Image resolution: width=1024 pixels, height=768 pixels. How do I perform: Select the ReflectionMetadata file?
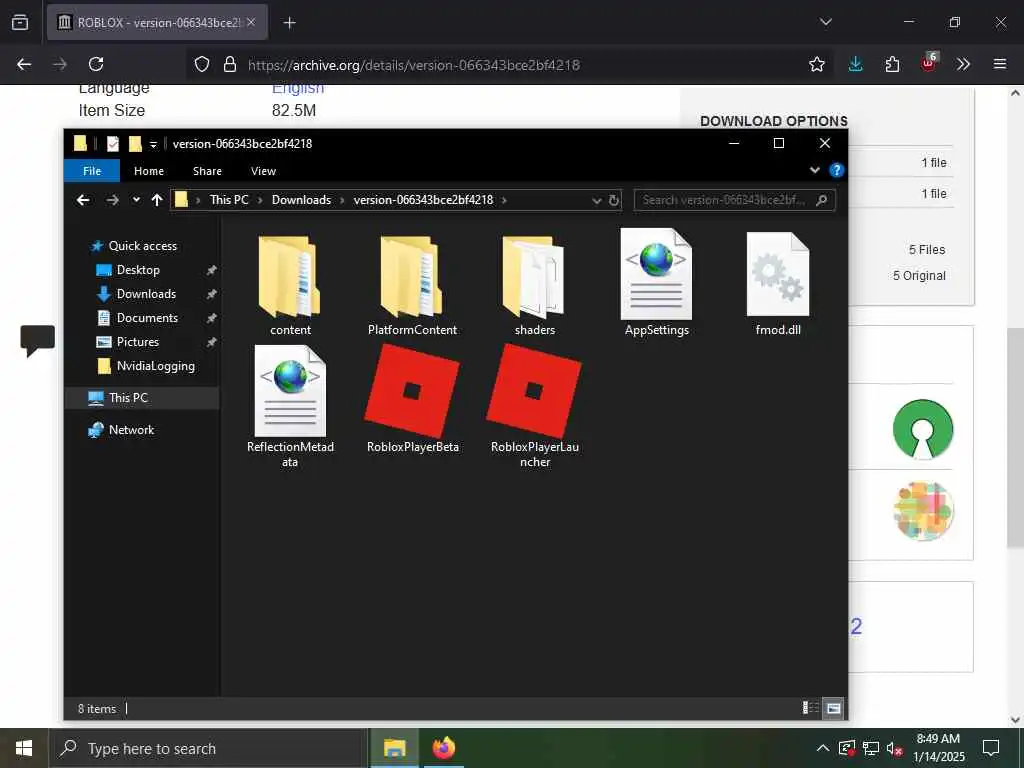click(x=290, y=407)
